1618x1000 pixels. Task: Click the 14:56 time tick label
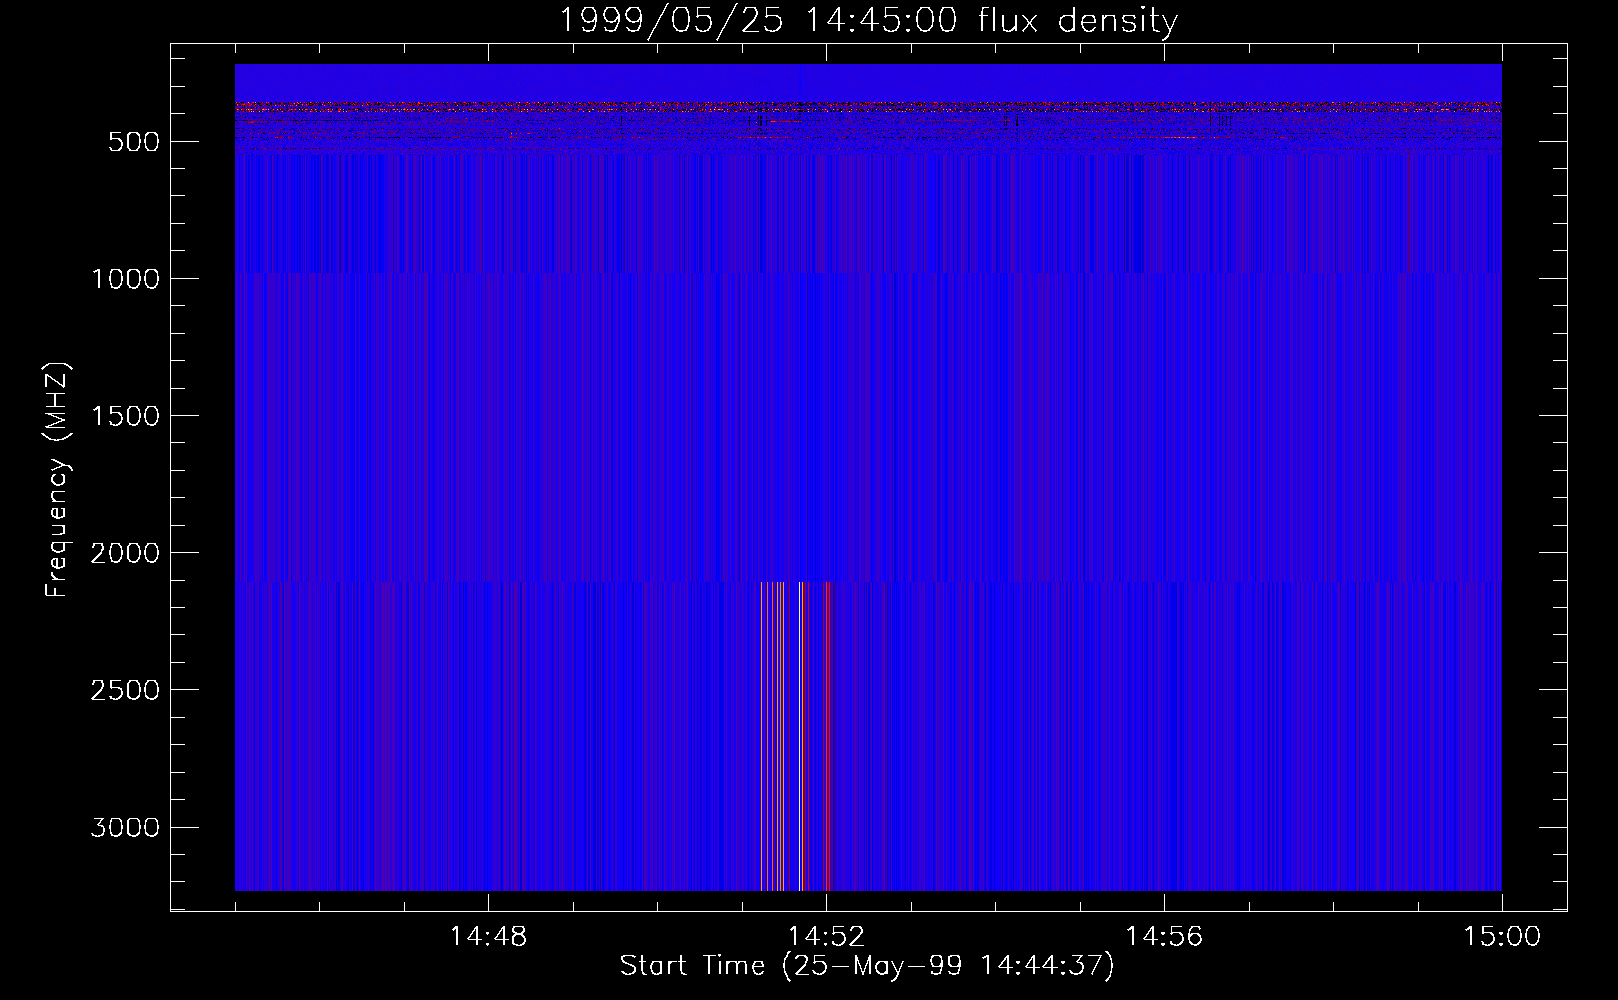[x=1164, y=937]
